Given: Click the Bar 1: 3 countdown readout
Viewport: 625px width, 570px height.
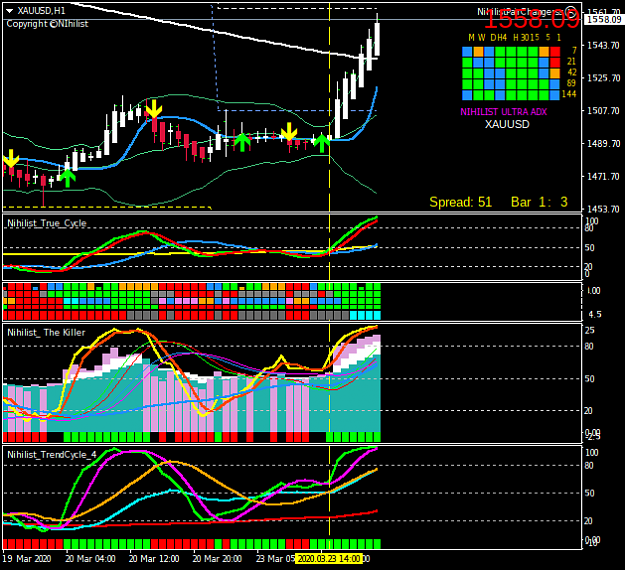Looking at the screenshot, I should pyautogui.click(x=539, y=202).
